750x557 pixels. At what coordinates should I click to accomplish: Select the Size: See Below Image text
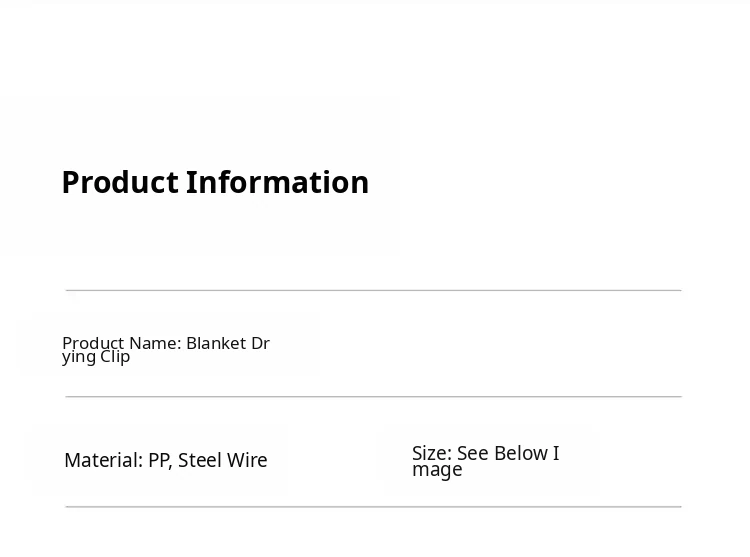pyautogui.click(x=485, y=461)
